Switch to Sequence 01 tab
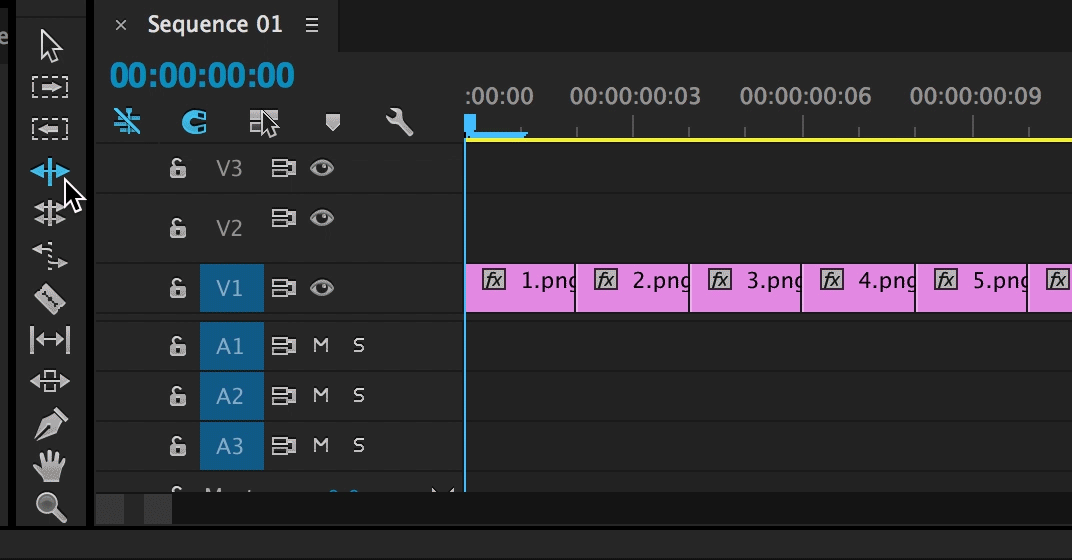This screenshot has height=560, width=1072. coord(215,25)
